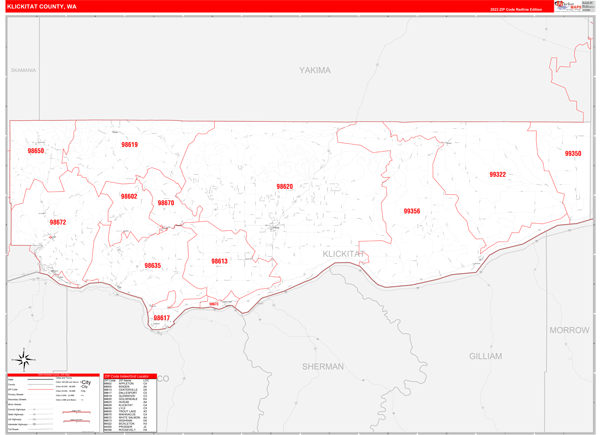Select the Gilliam county label
The width and height of the screenshot is (600, 435).
[x=485, y=356]
